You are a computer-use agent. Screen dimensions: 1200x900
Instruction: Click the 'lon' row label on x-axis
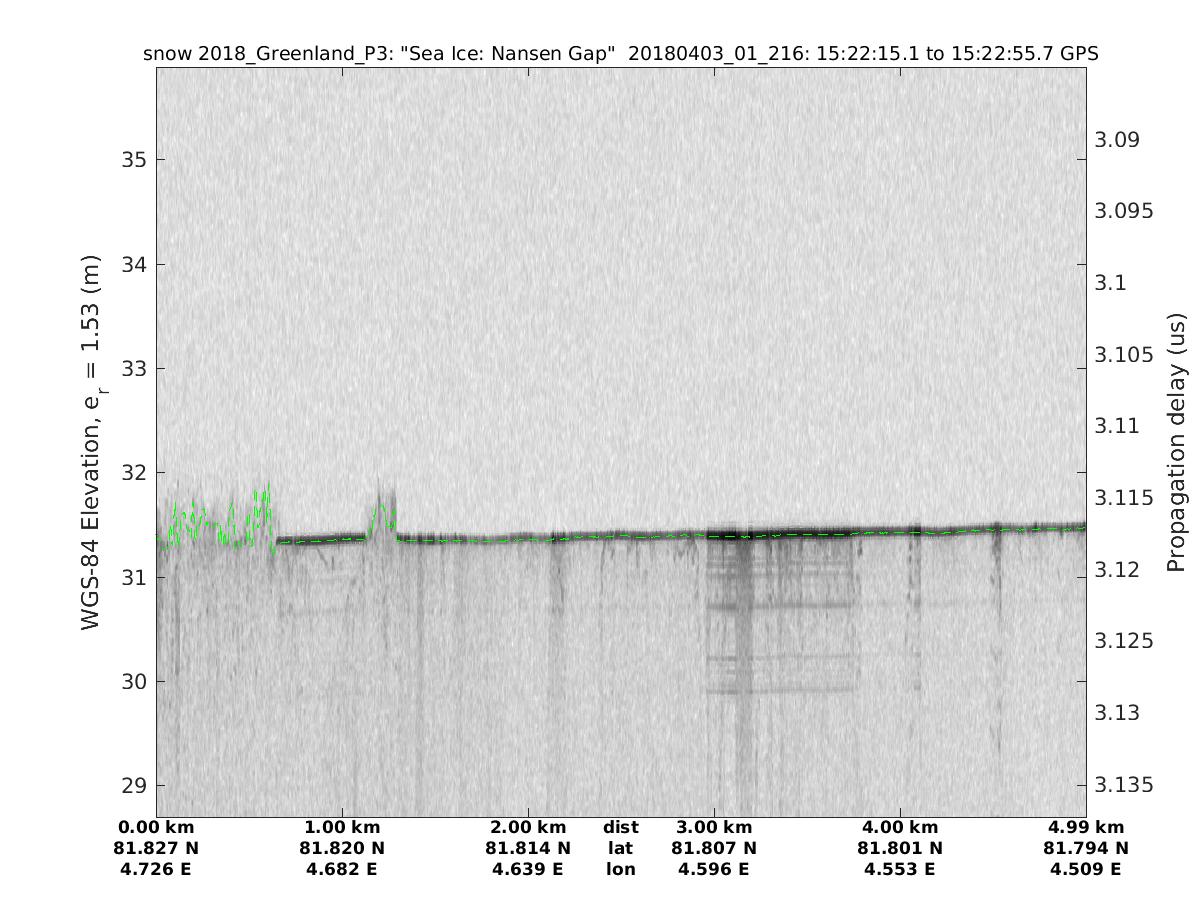620,869
